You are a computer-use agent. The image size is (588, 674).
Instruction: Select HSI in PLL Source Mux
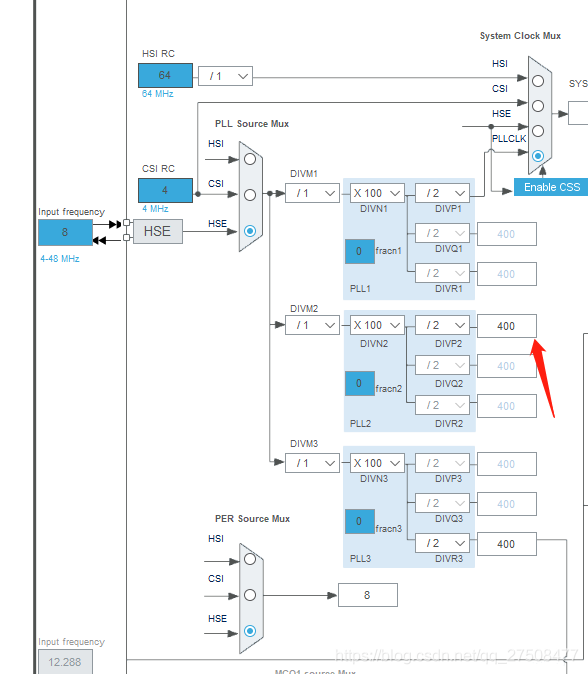[x=250, y=159]
